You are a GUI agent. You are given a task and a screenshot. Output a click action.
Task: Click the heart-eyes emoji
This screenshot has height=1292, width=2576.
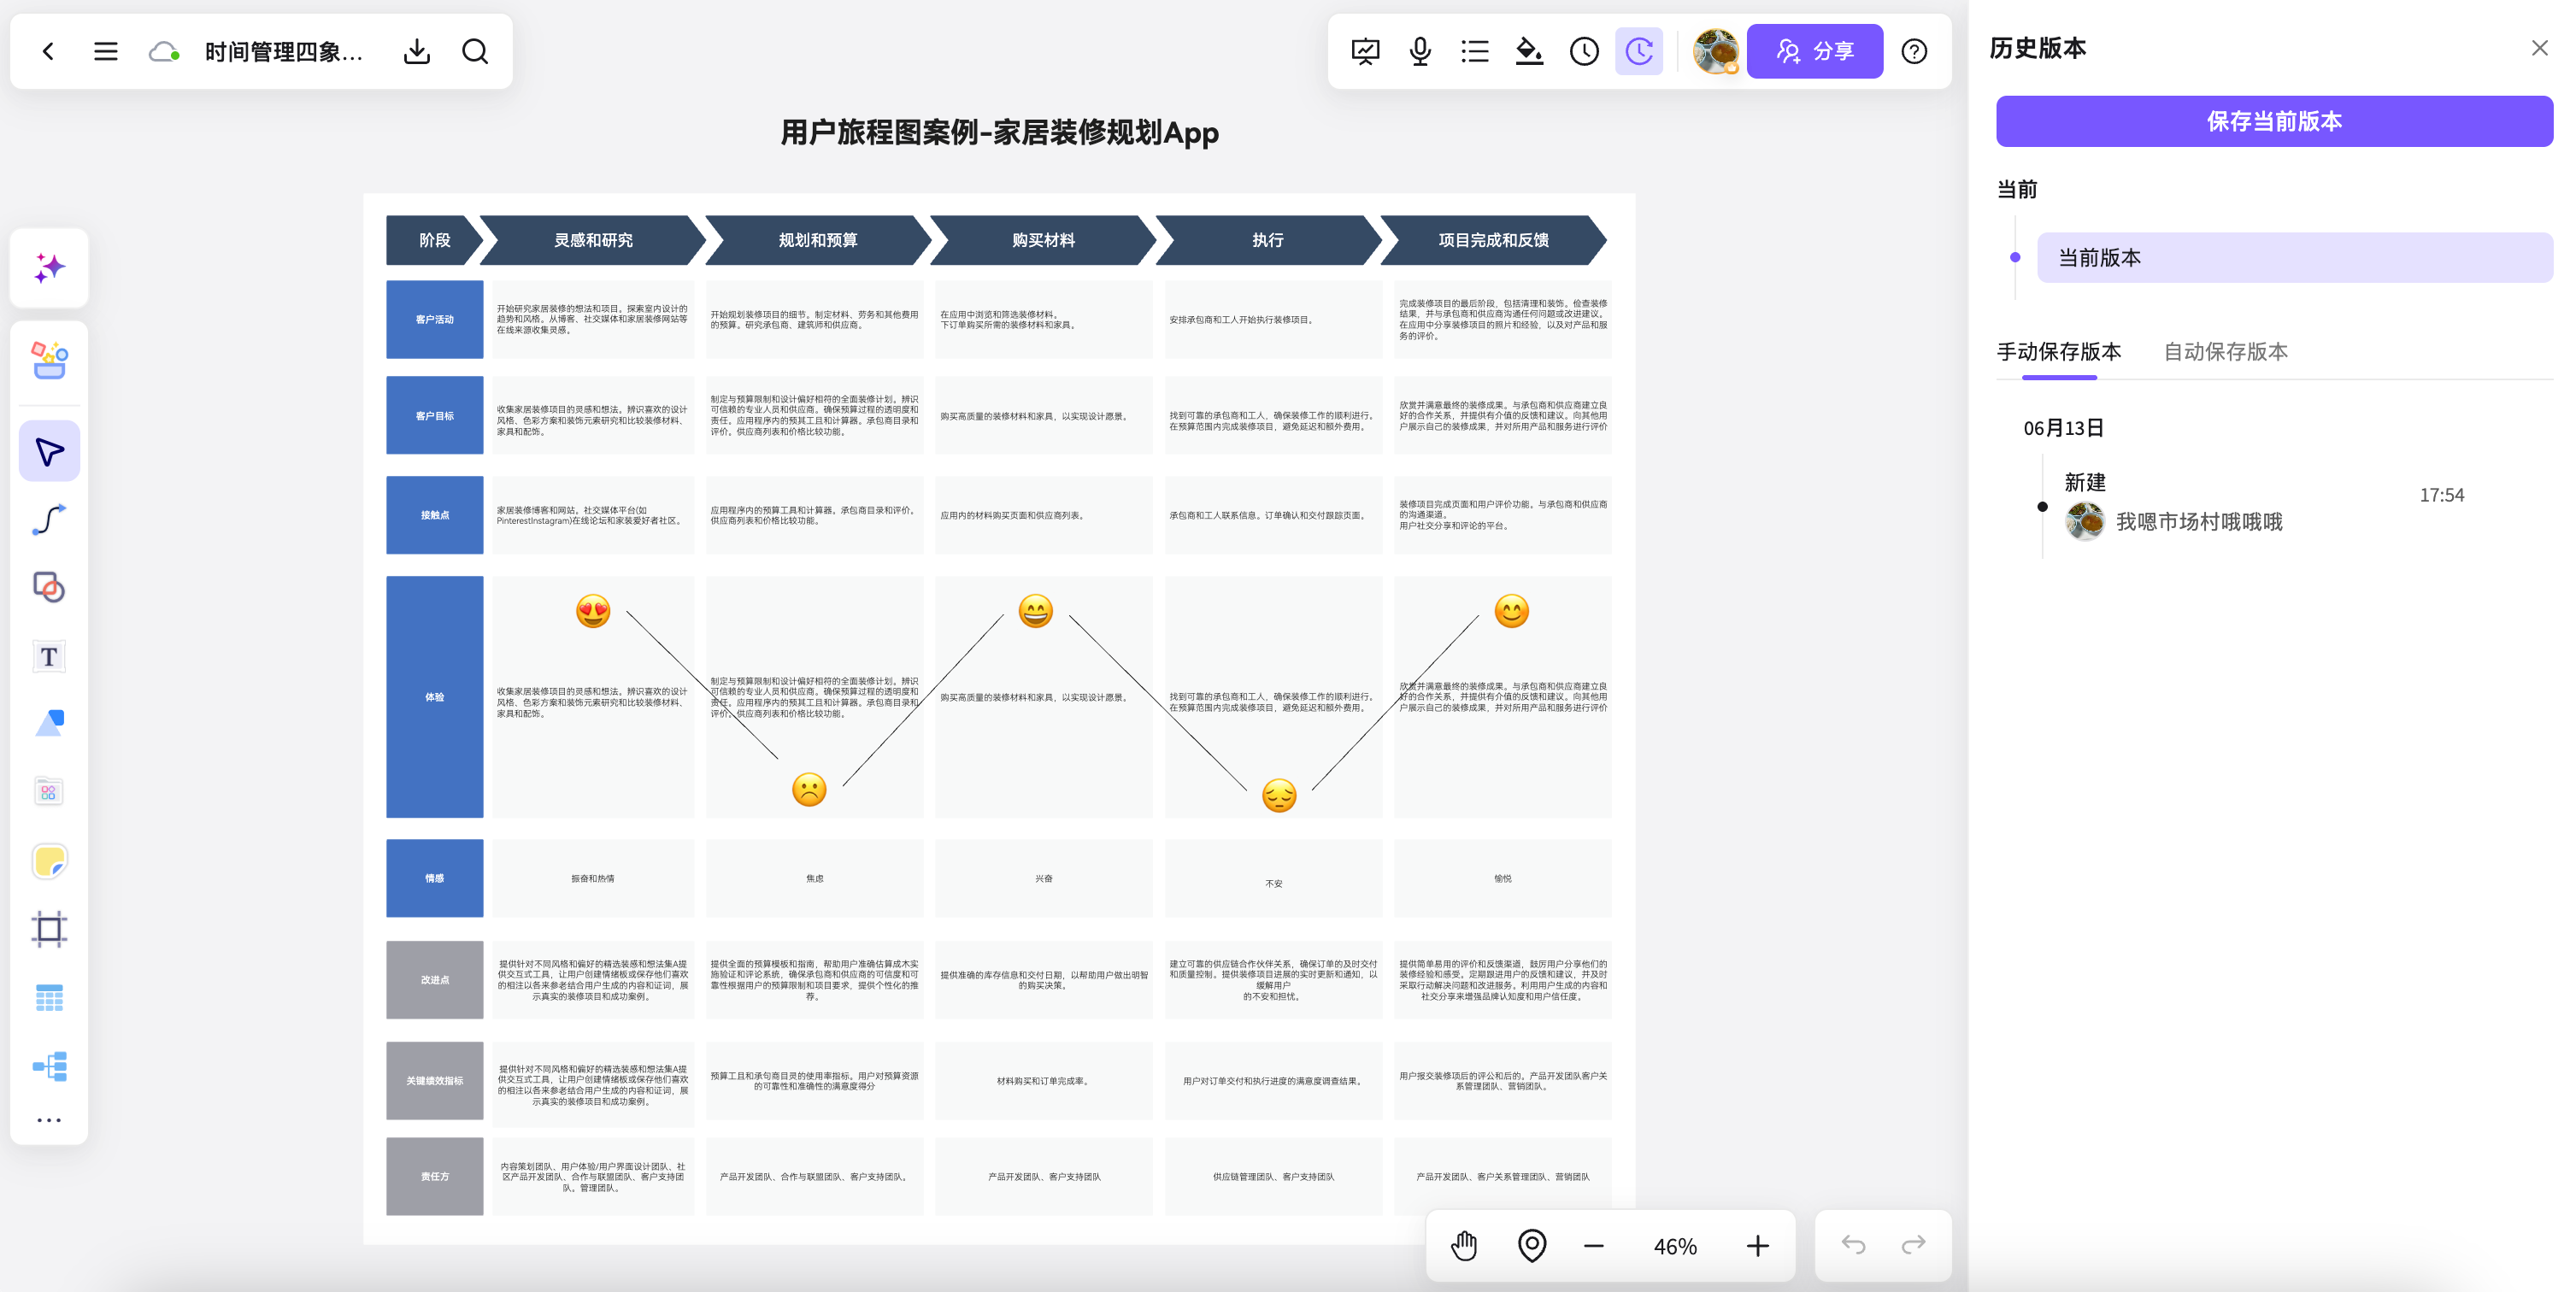click(x=593, y=611)
